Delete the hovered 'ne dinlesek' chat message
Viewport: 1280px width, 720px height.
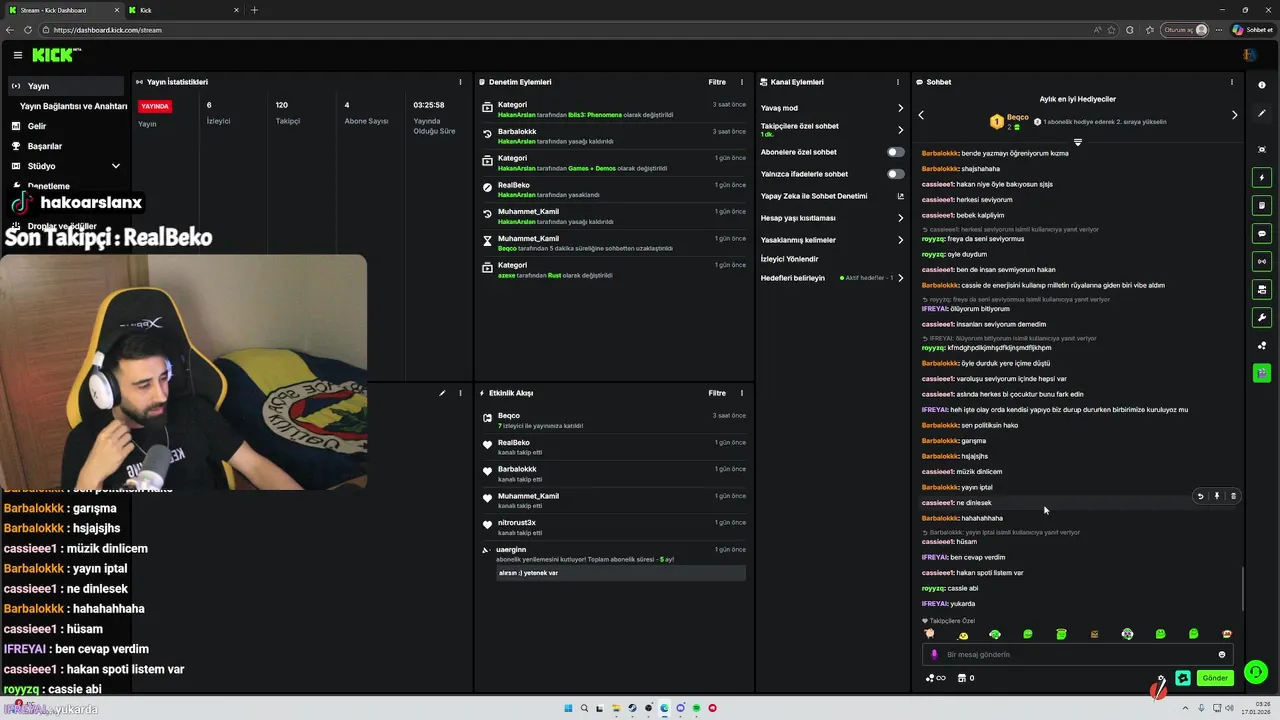coord(1233,496)
